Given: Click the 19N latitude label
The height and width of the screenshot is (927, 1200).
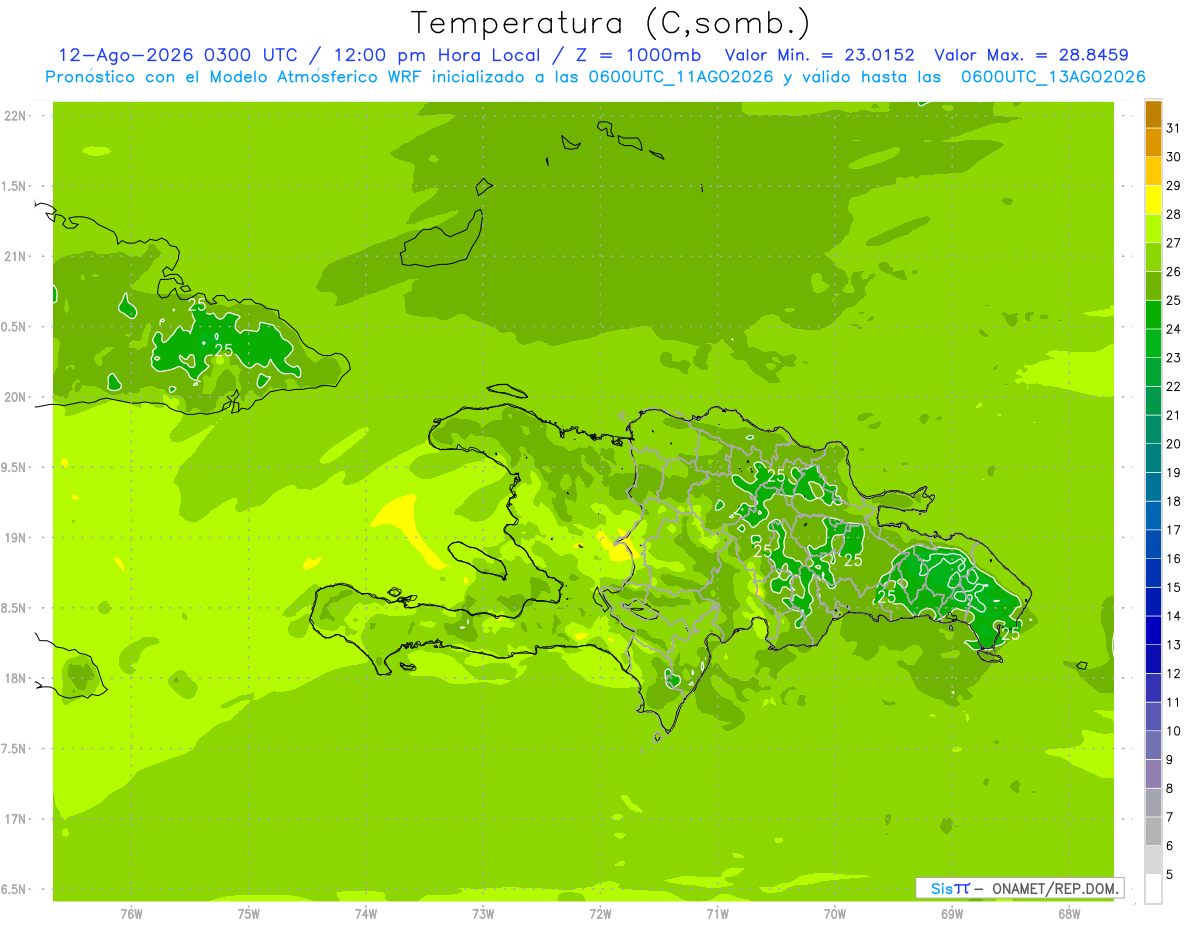Looking at the screenshot, I should [16, 538].
